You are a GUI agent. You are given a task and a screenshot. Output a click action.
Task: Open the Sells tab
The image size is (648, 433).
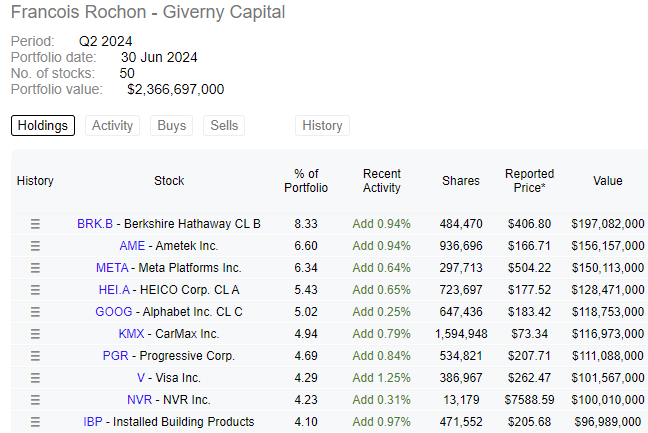(224, 126)
